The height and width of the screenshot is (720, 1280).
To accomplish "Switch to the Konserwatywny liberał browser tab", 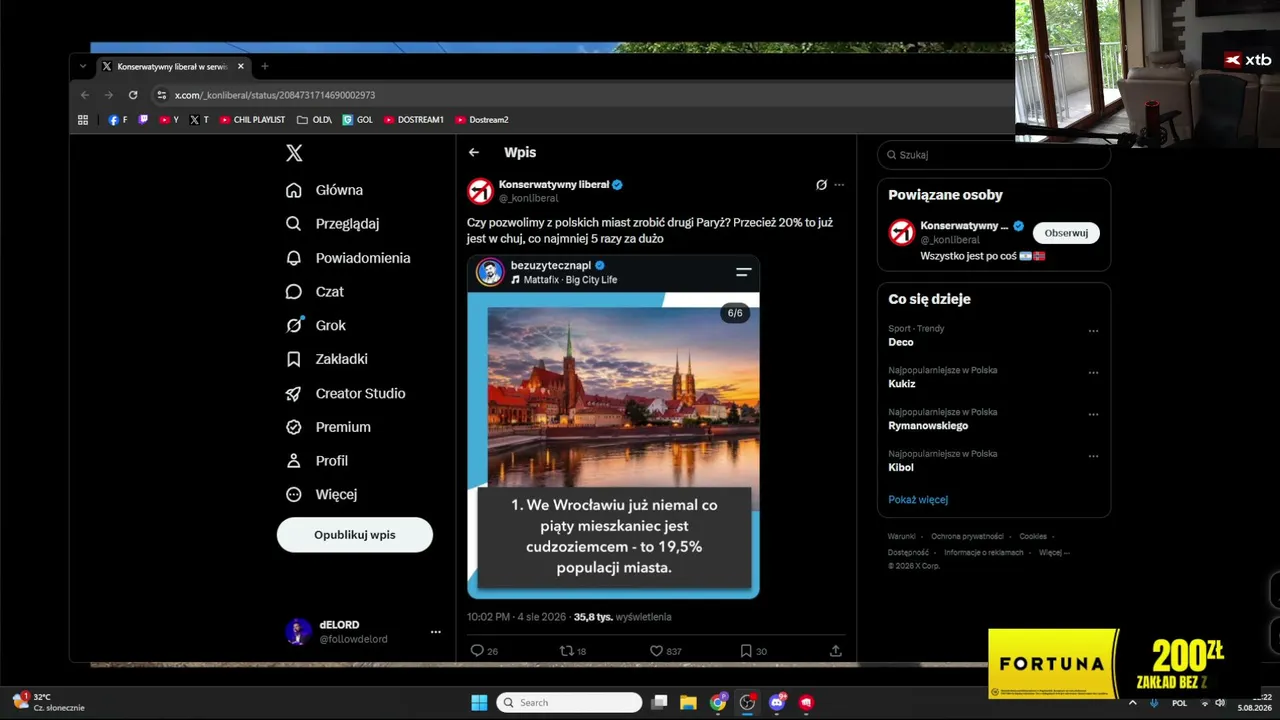I will tap(172, 66).
